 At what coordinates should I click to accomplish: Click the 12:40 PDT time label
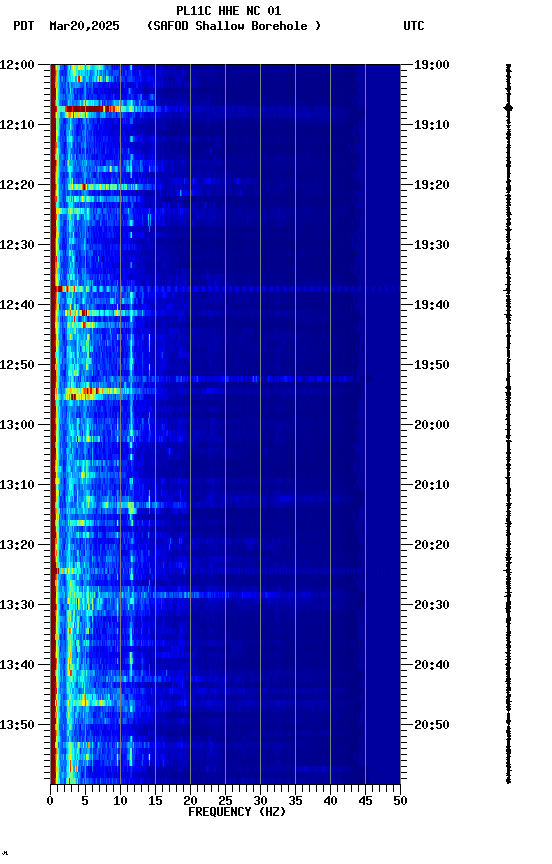17,305
